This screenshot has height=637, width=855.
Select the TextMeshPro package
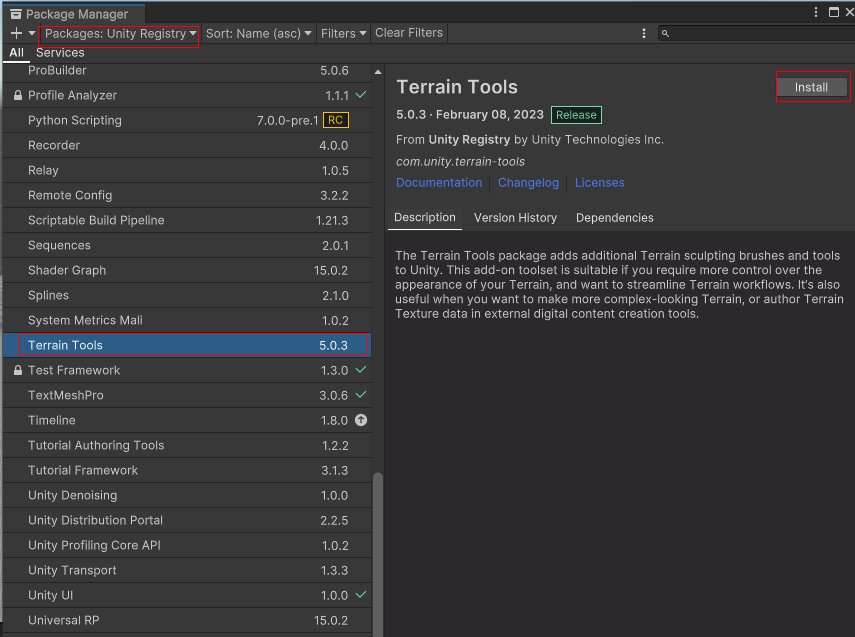point(187,395)
